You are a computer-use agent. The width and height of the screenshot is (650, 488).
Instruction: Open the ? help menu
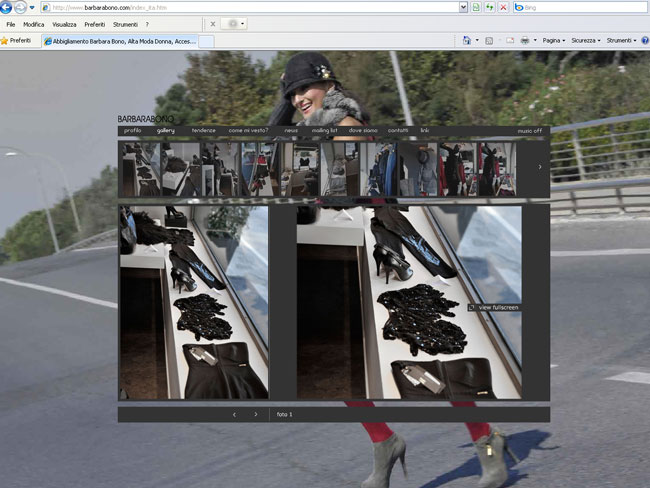[147, 24]
